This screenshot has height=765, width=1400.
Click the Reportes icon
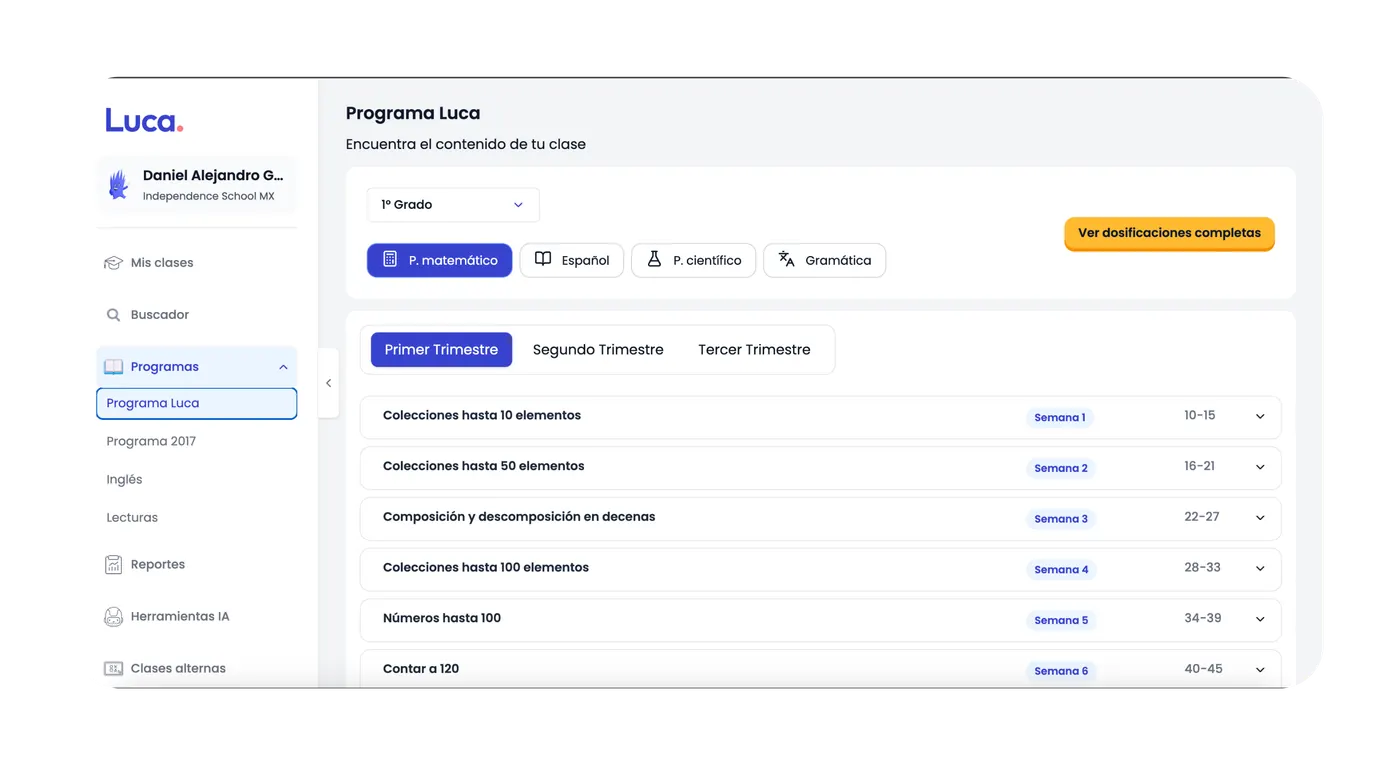pyautogui.click(x=114, y=565)
